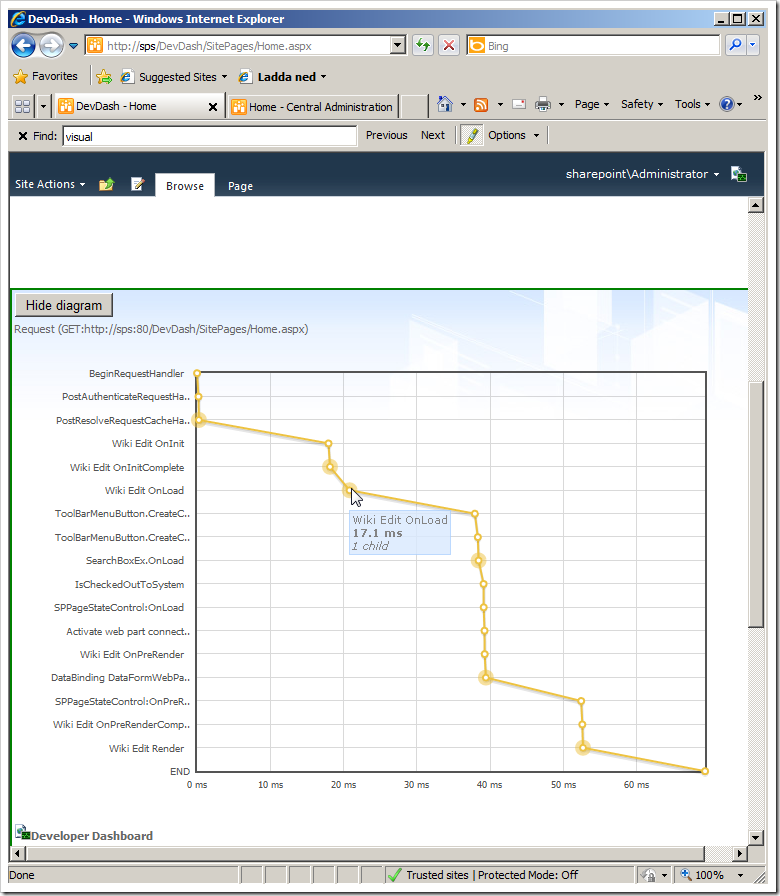Select the Page ribbon tab
The height and width of the screenshot is (896, 780).
pyautogui.click(x=240, y=186)
